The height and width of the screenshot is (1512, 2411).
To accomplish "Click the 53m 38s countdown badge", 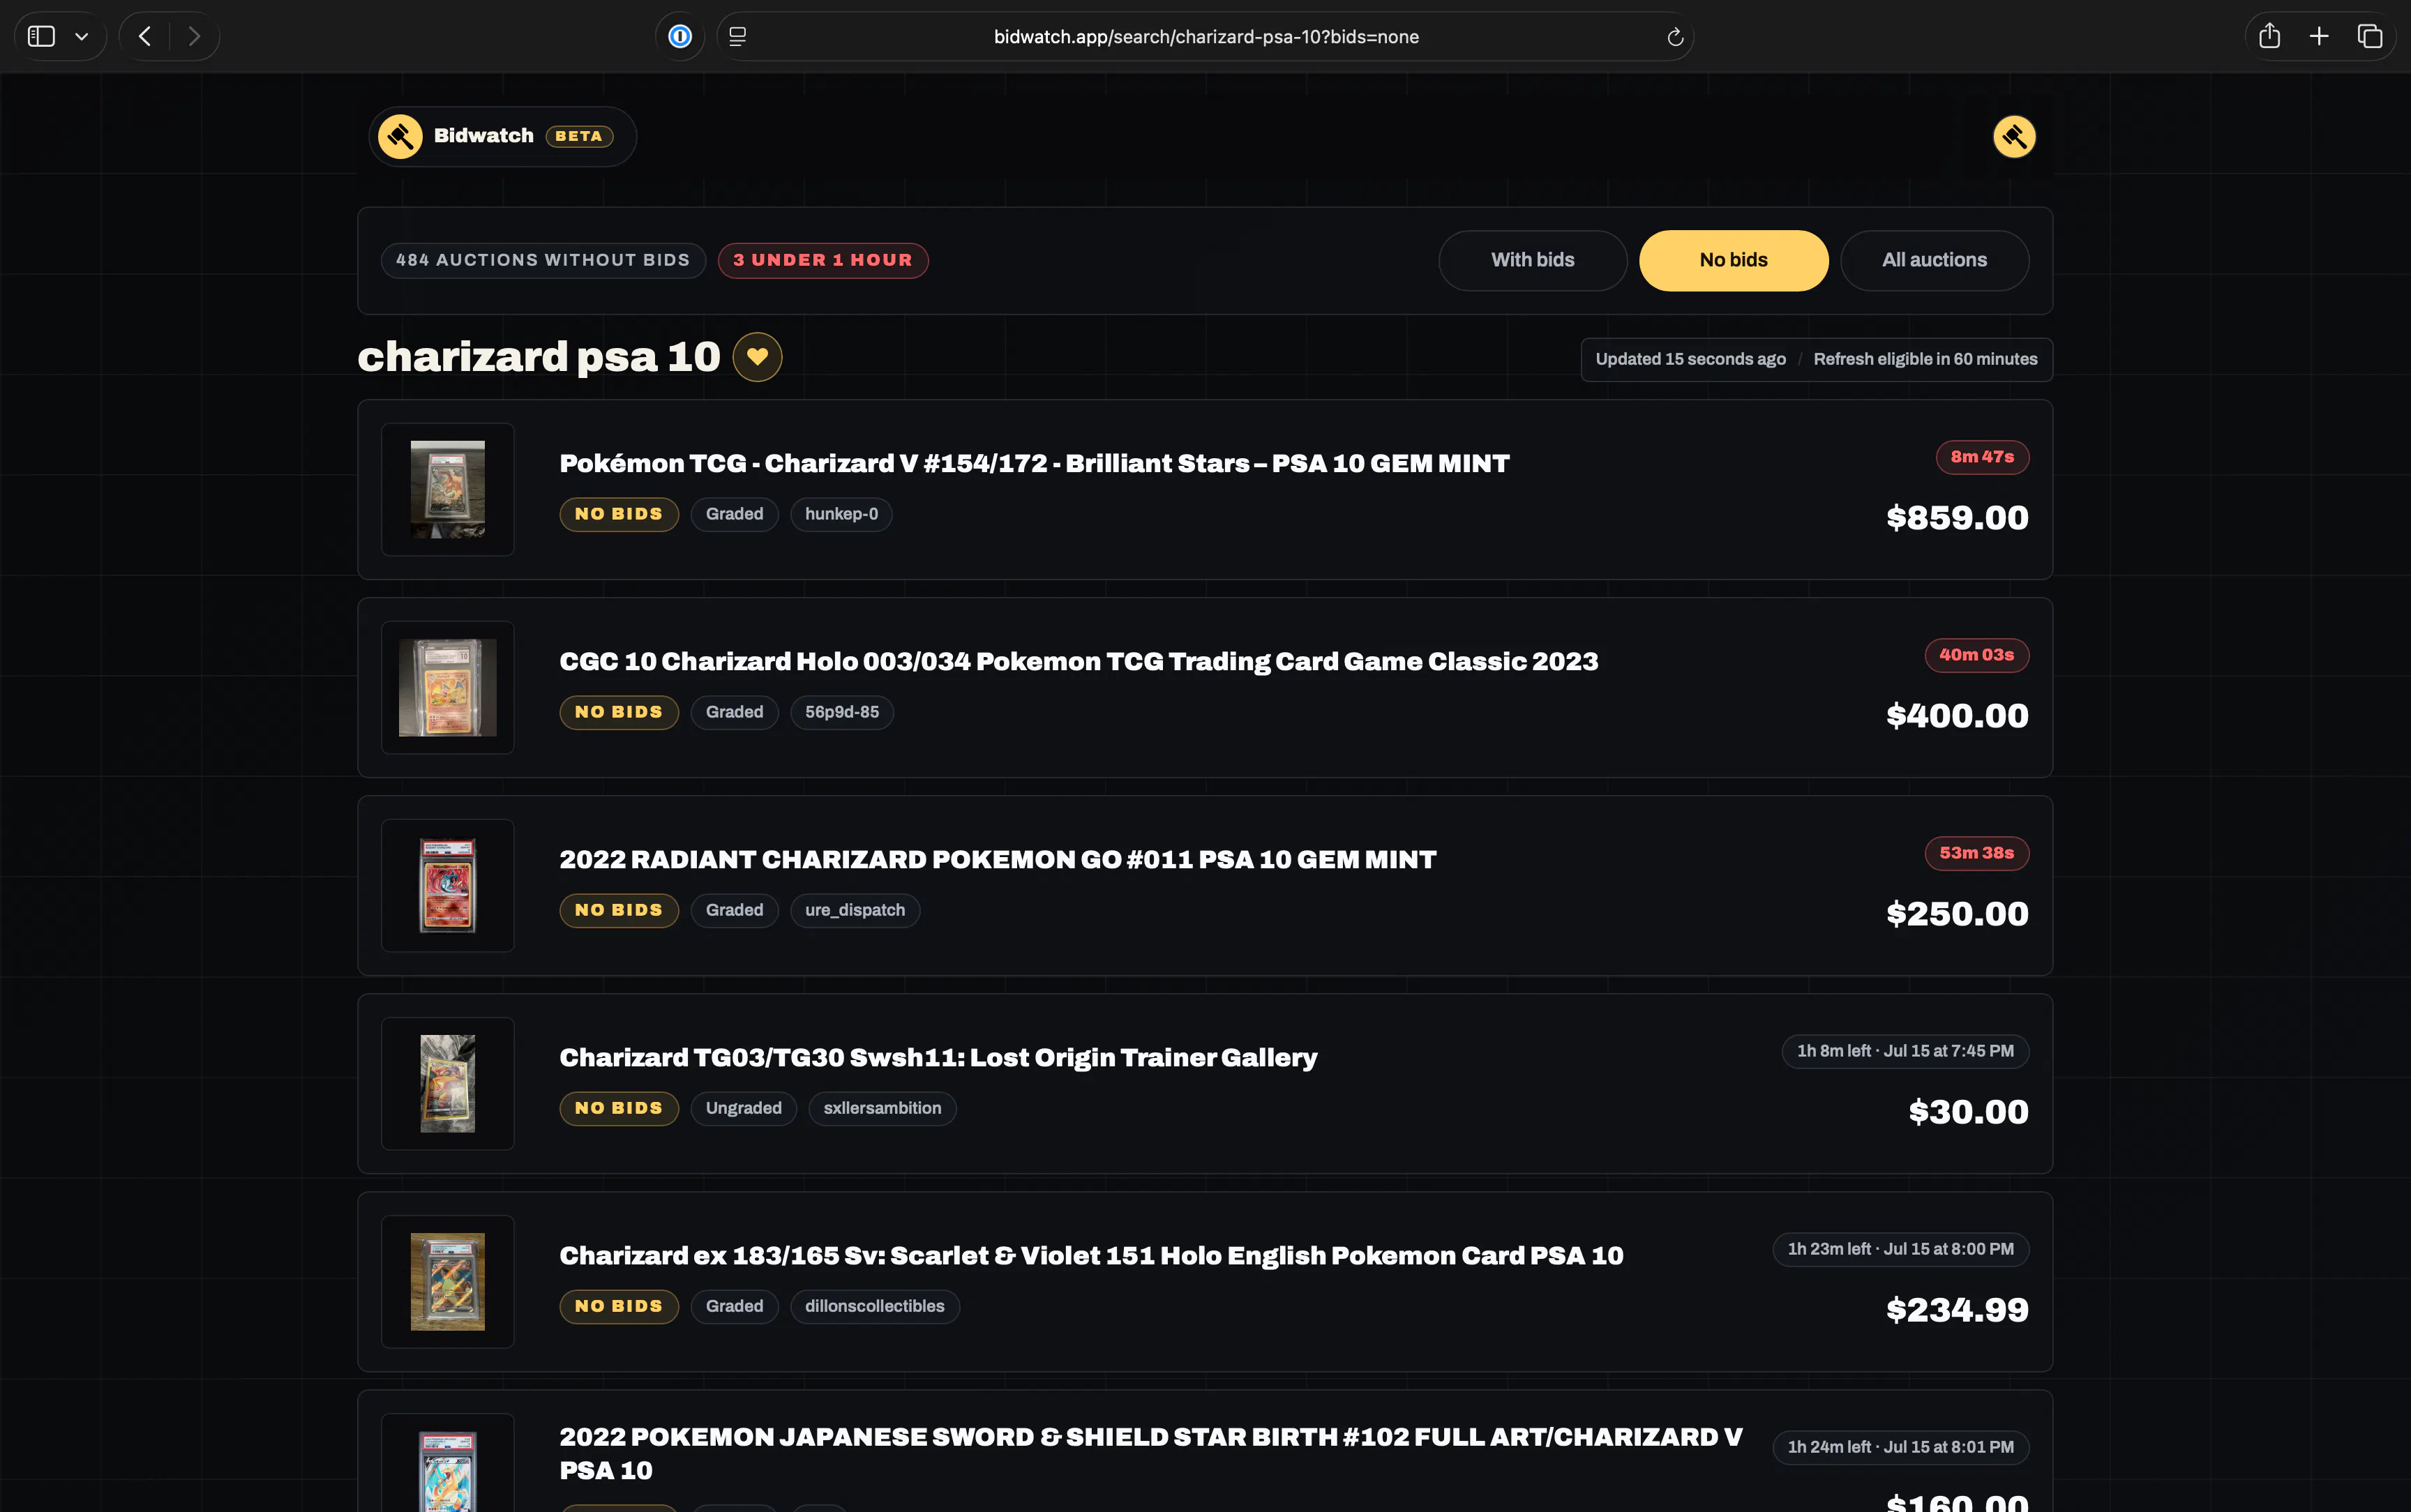I will click(x=1976, y=853).
